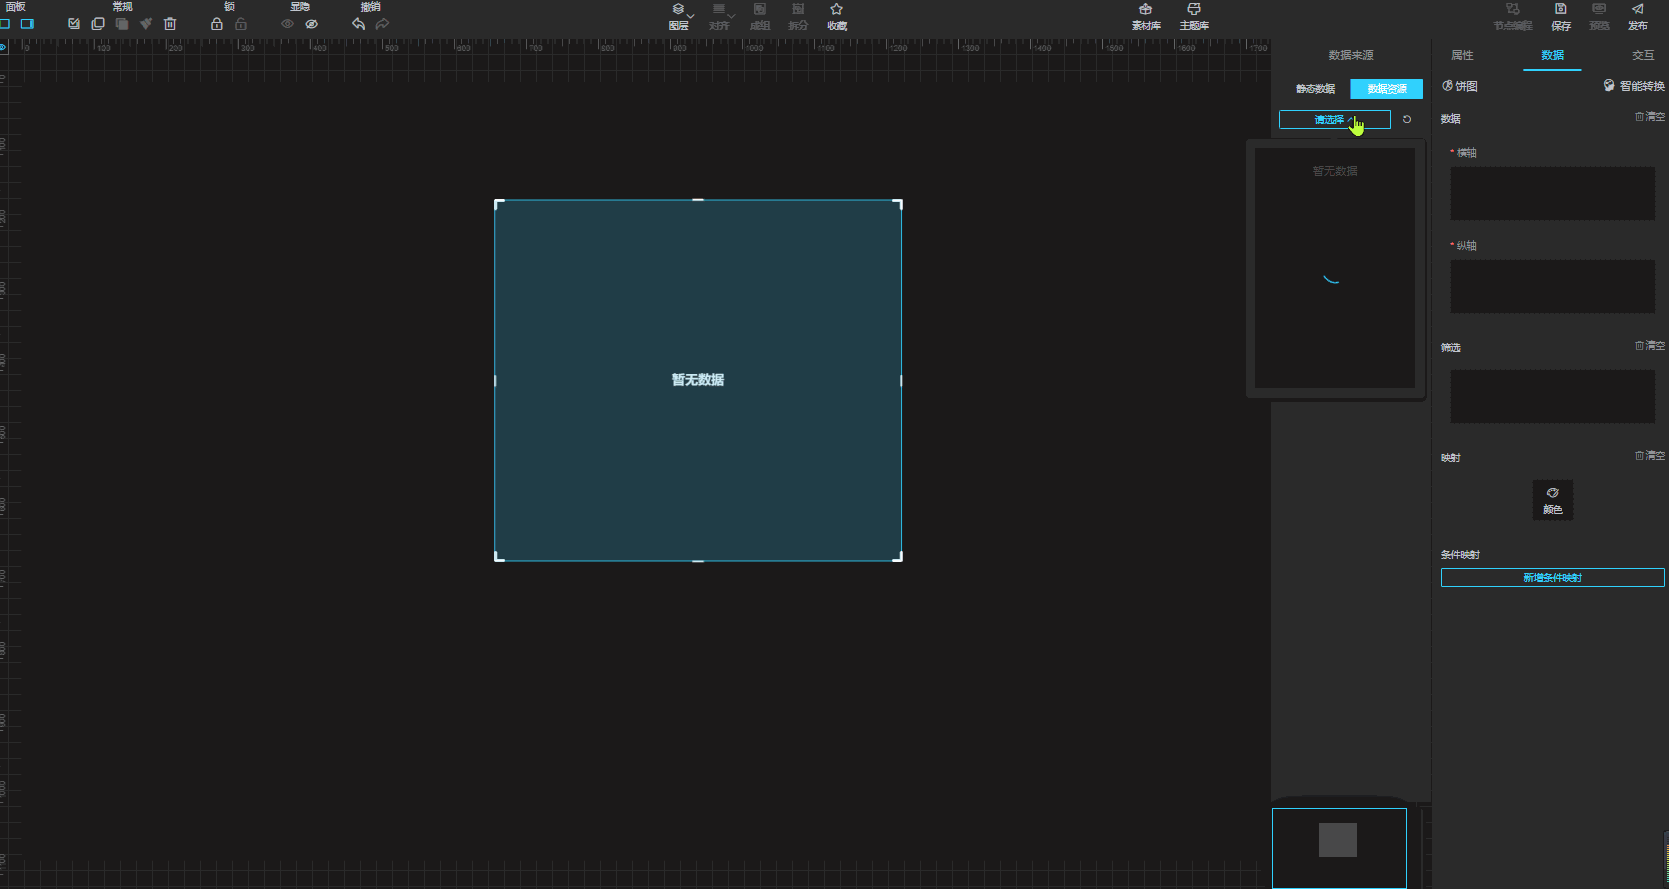Screen dimensions: 1669x889
Task: Open the 请选择 data resource dropdown
Action: click(x=1335, y=120)
